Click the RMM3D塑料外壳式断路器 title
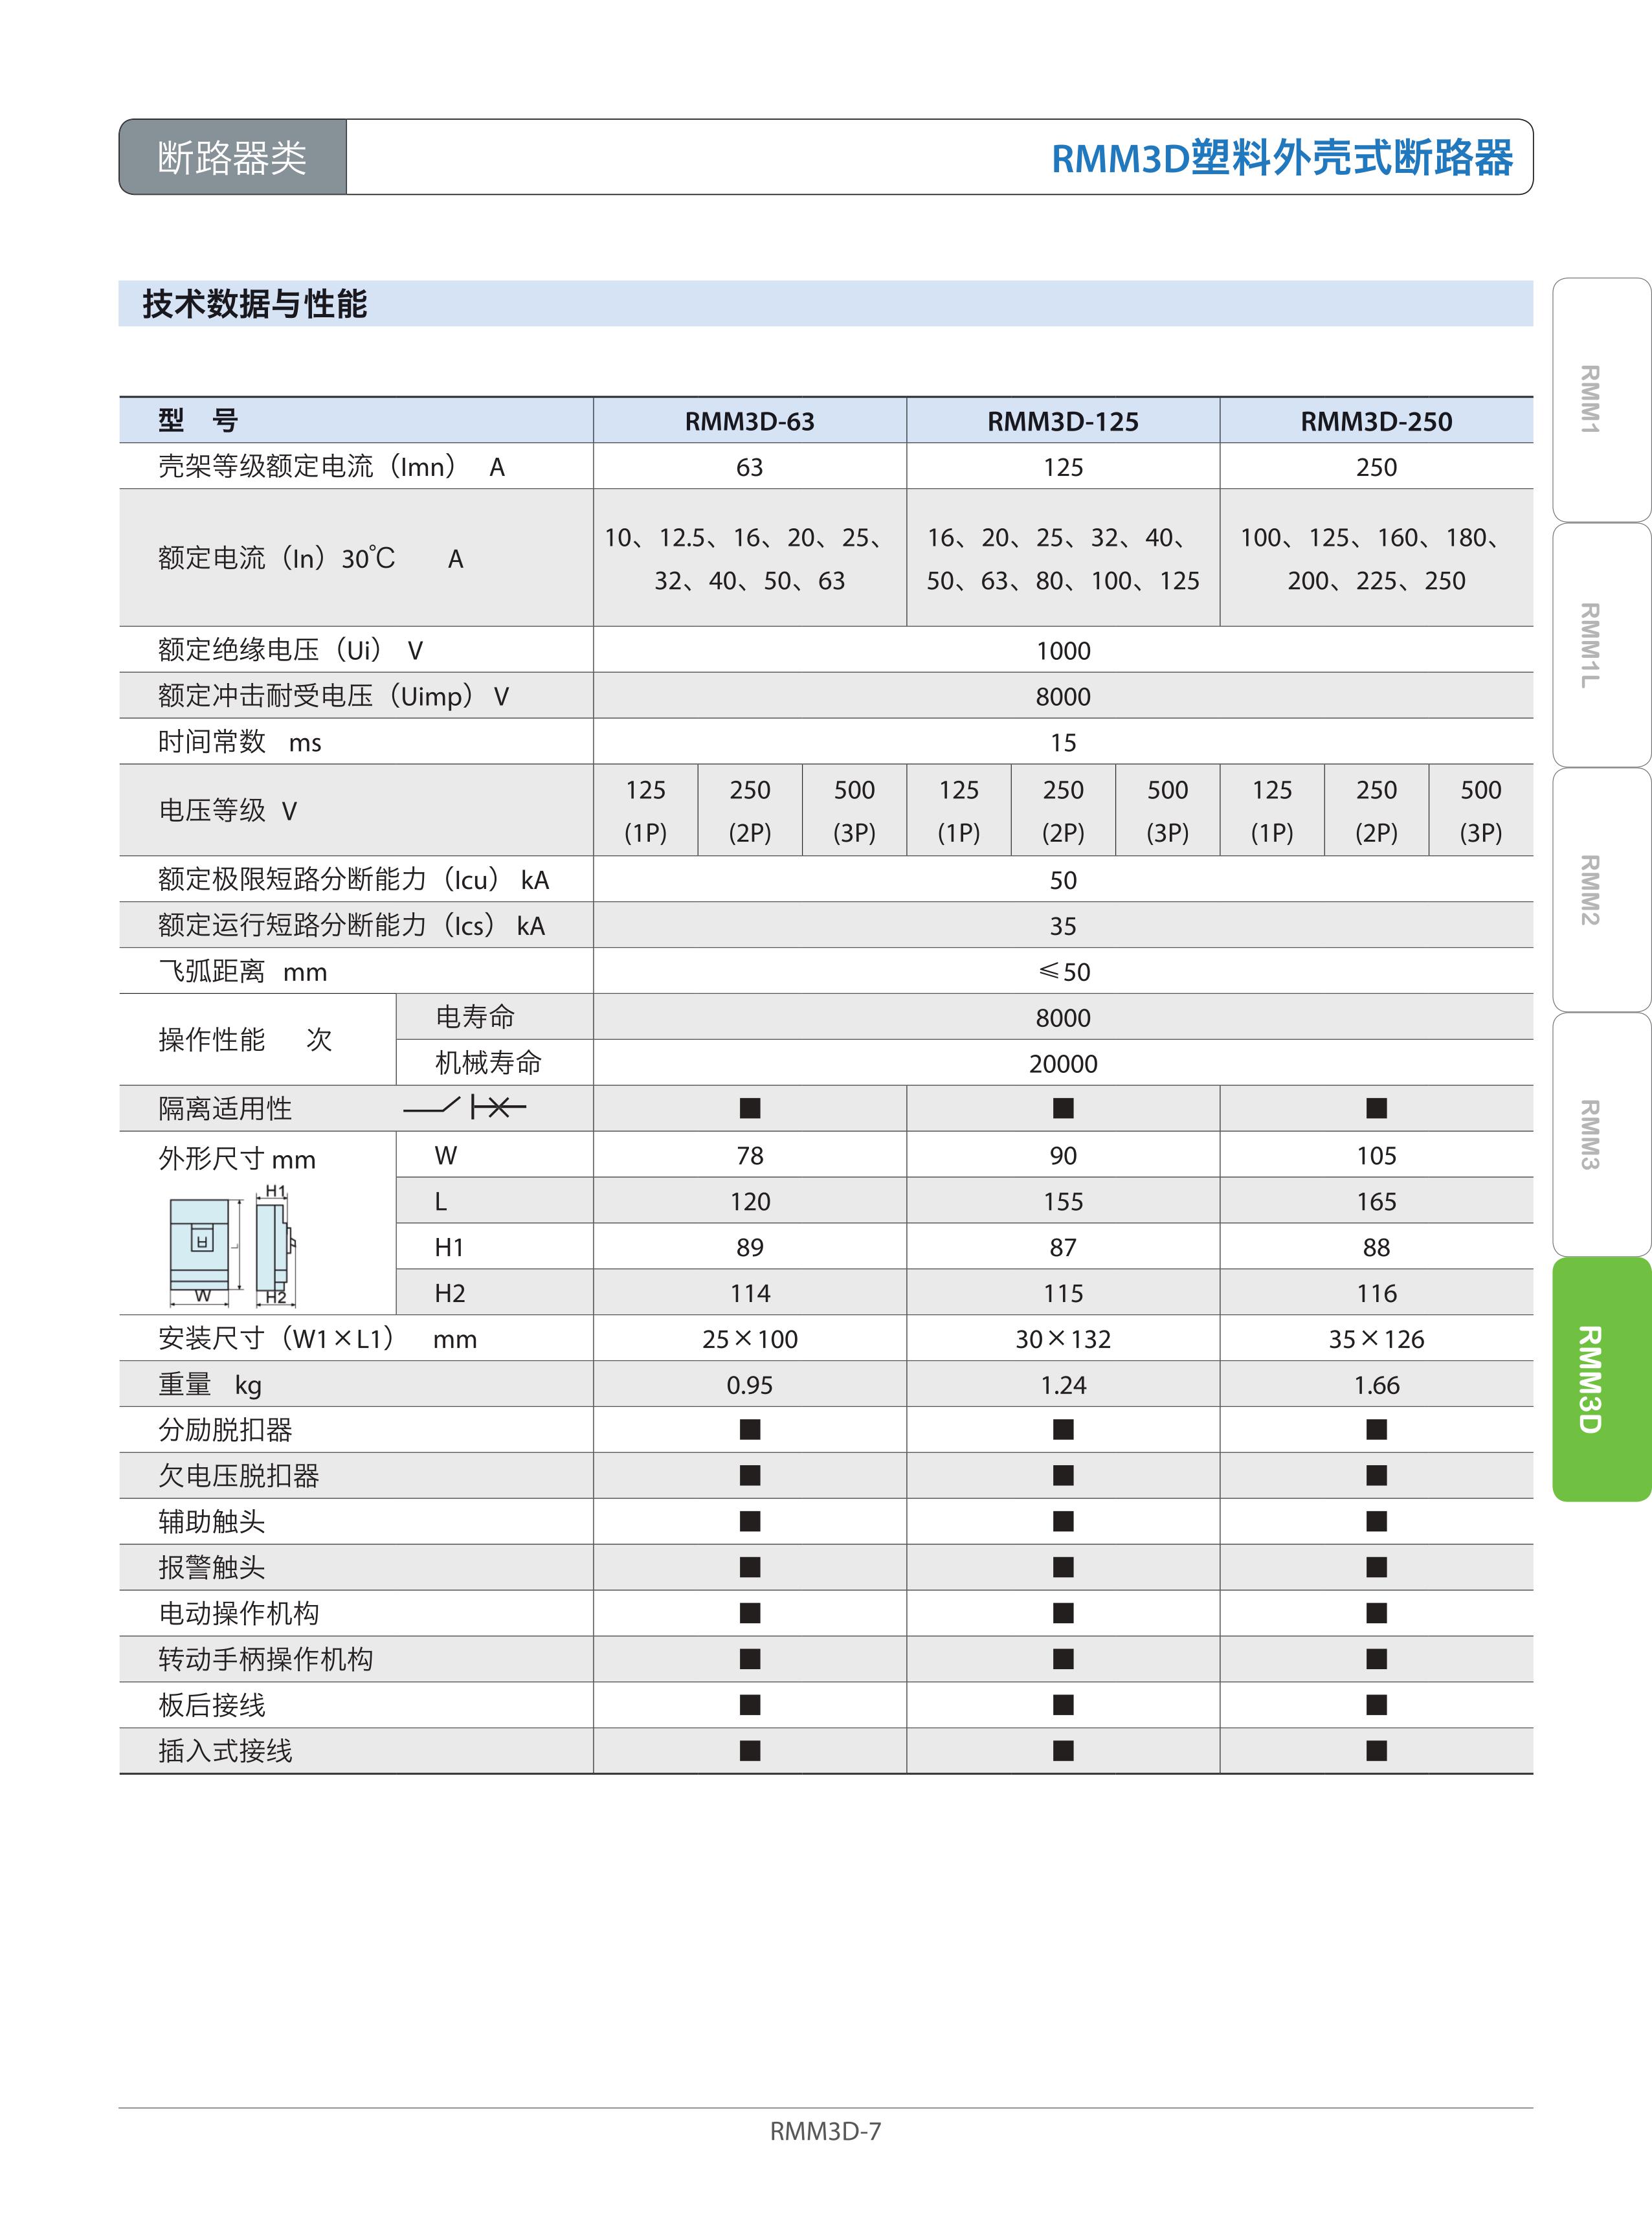The height and width of the screenshot is (2226, 1652). (1282, 158)
